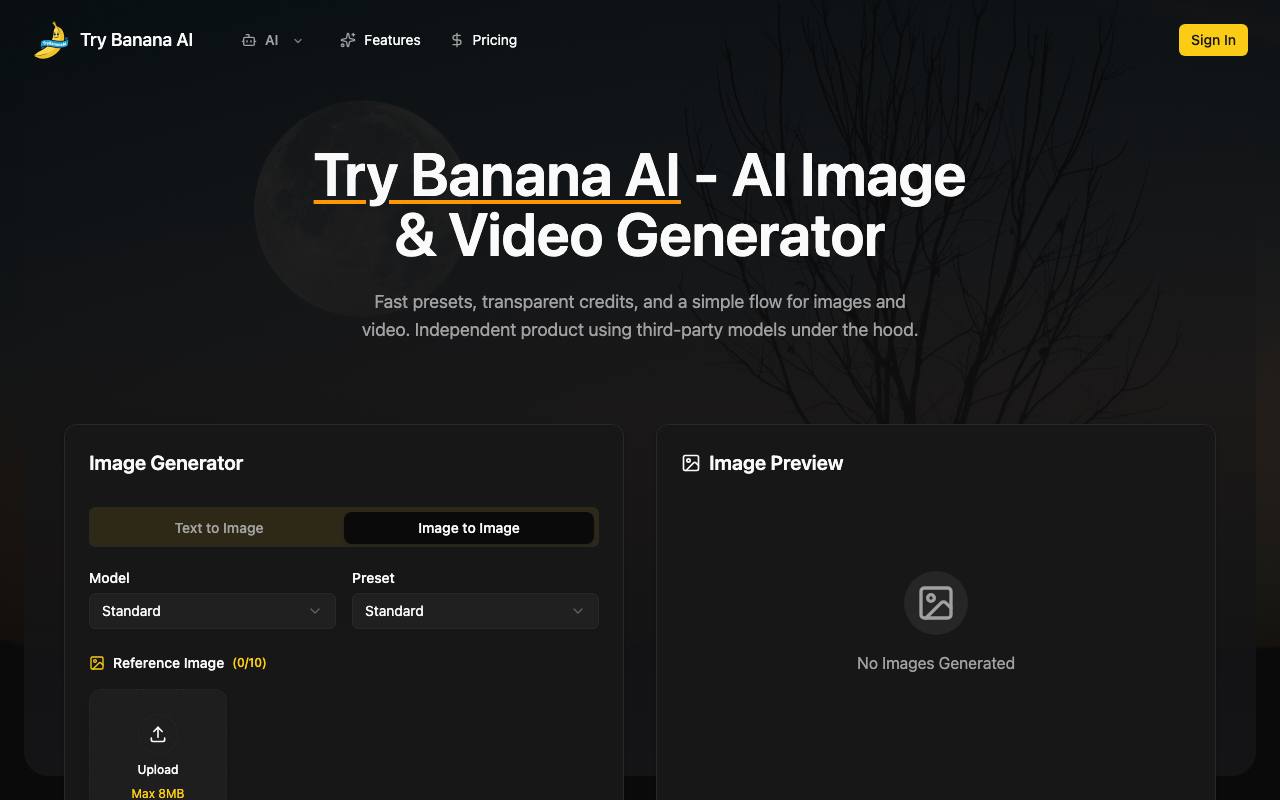The height and width of the screenshot is (800, 1280).
Task: Open the Pricing page
Action: (x=484, y=40)
